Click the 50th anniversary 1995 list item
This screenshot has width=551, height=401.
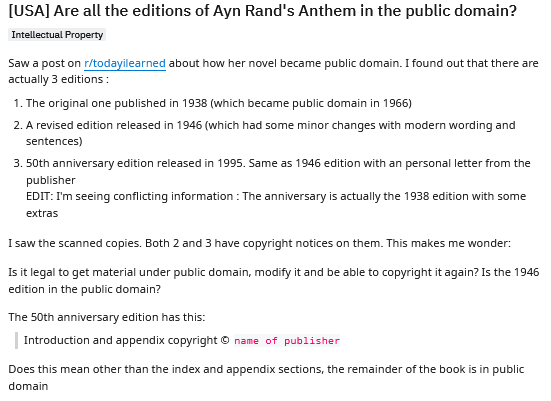point(278,172)
